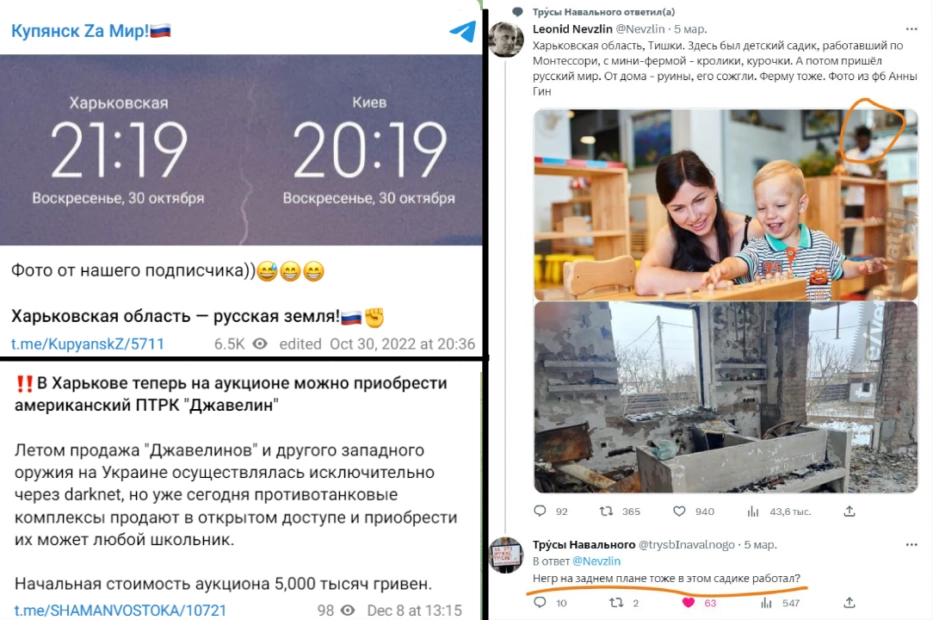Click the views eye icon next to 6.5K

[x=260, y=344]
